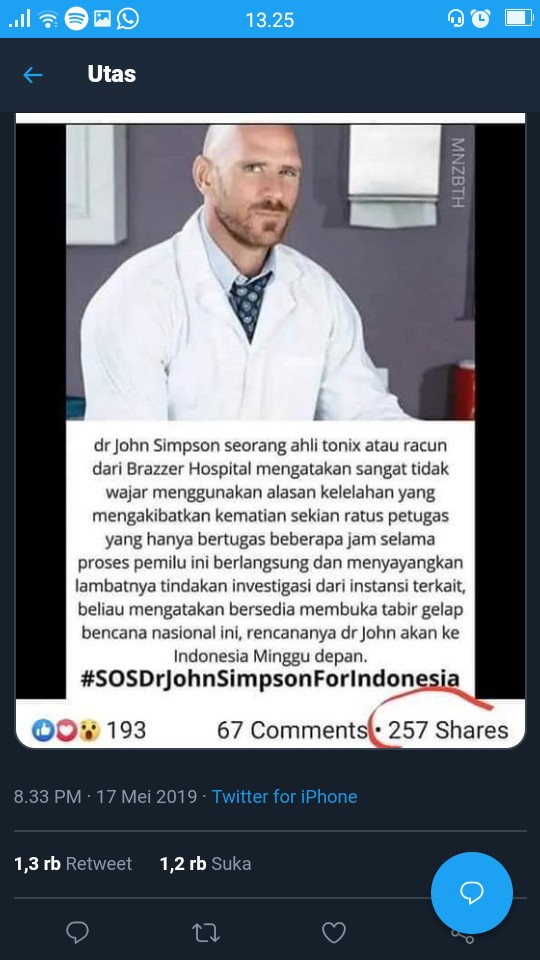Tap the gallery picture icon in the status bar

point(102,19)
